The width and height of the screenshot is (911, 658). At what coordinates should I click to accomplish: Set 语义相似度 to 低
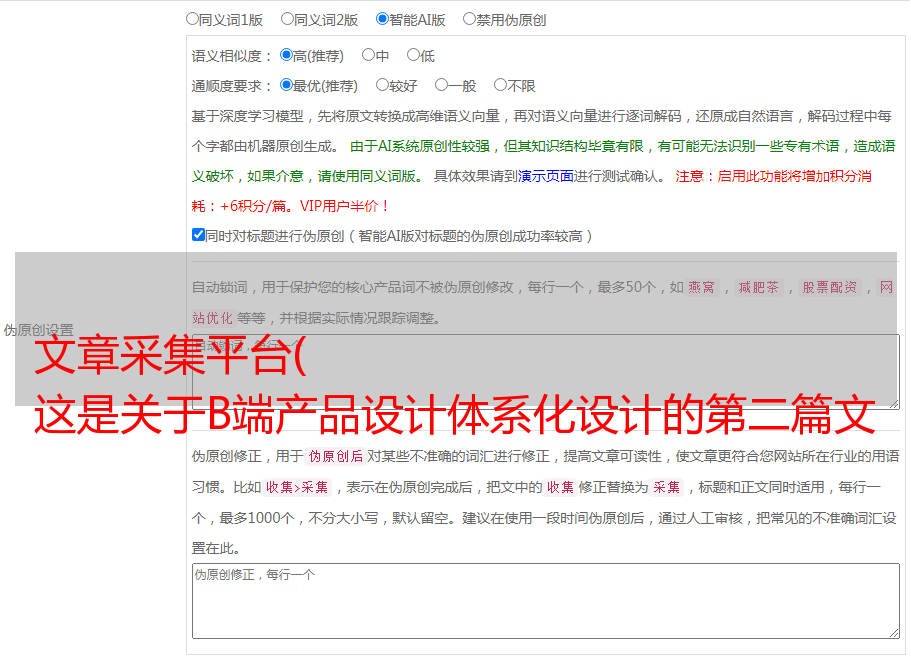tap(413, 55)
